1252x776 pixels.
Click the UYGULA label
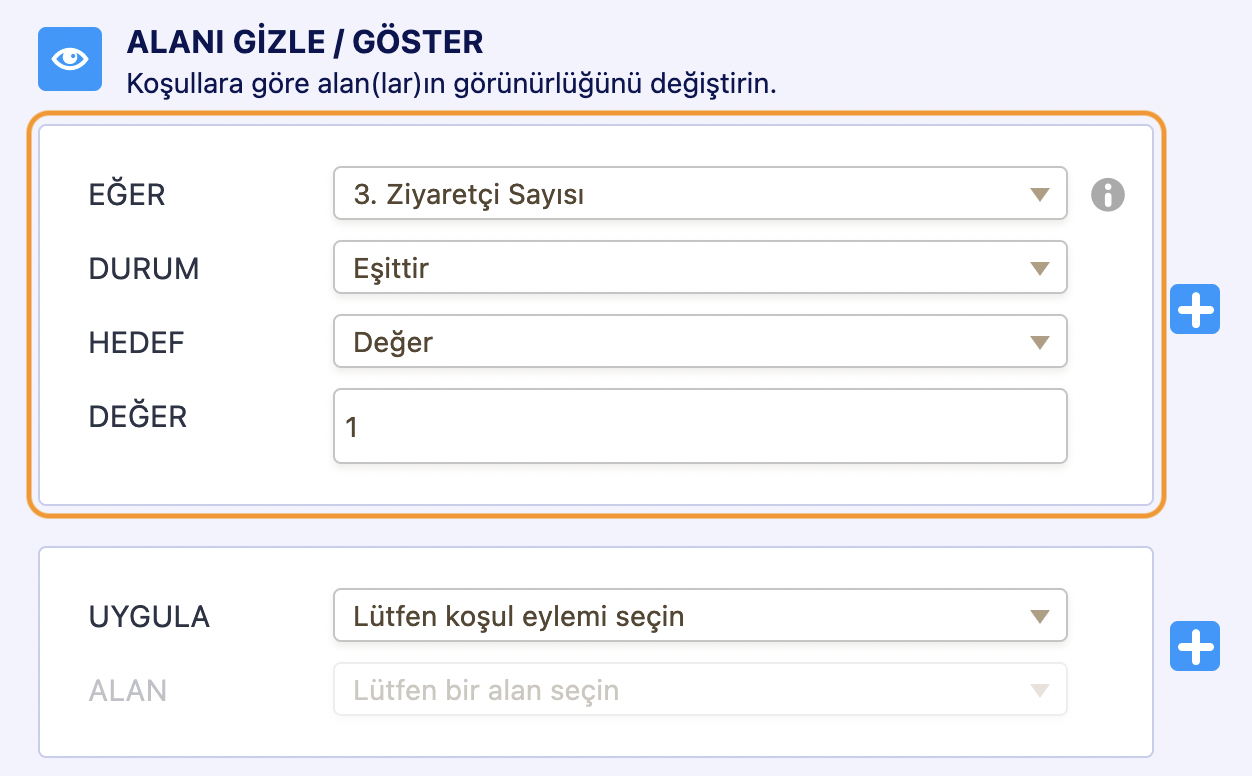point(149,617)
